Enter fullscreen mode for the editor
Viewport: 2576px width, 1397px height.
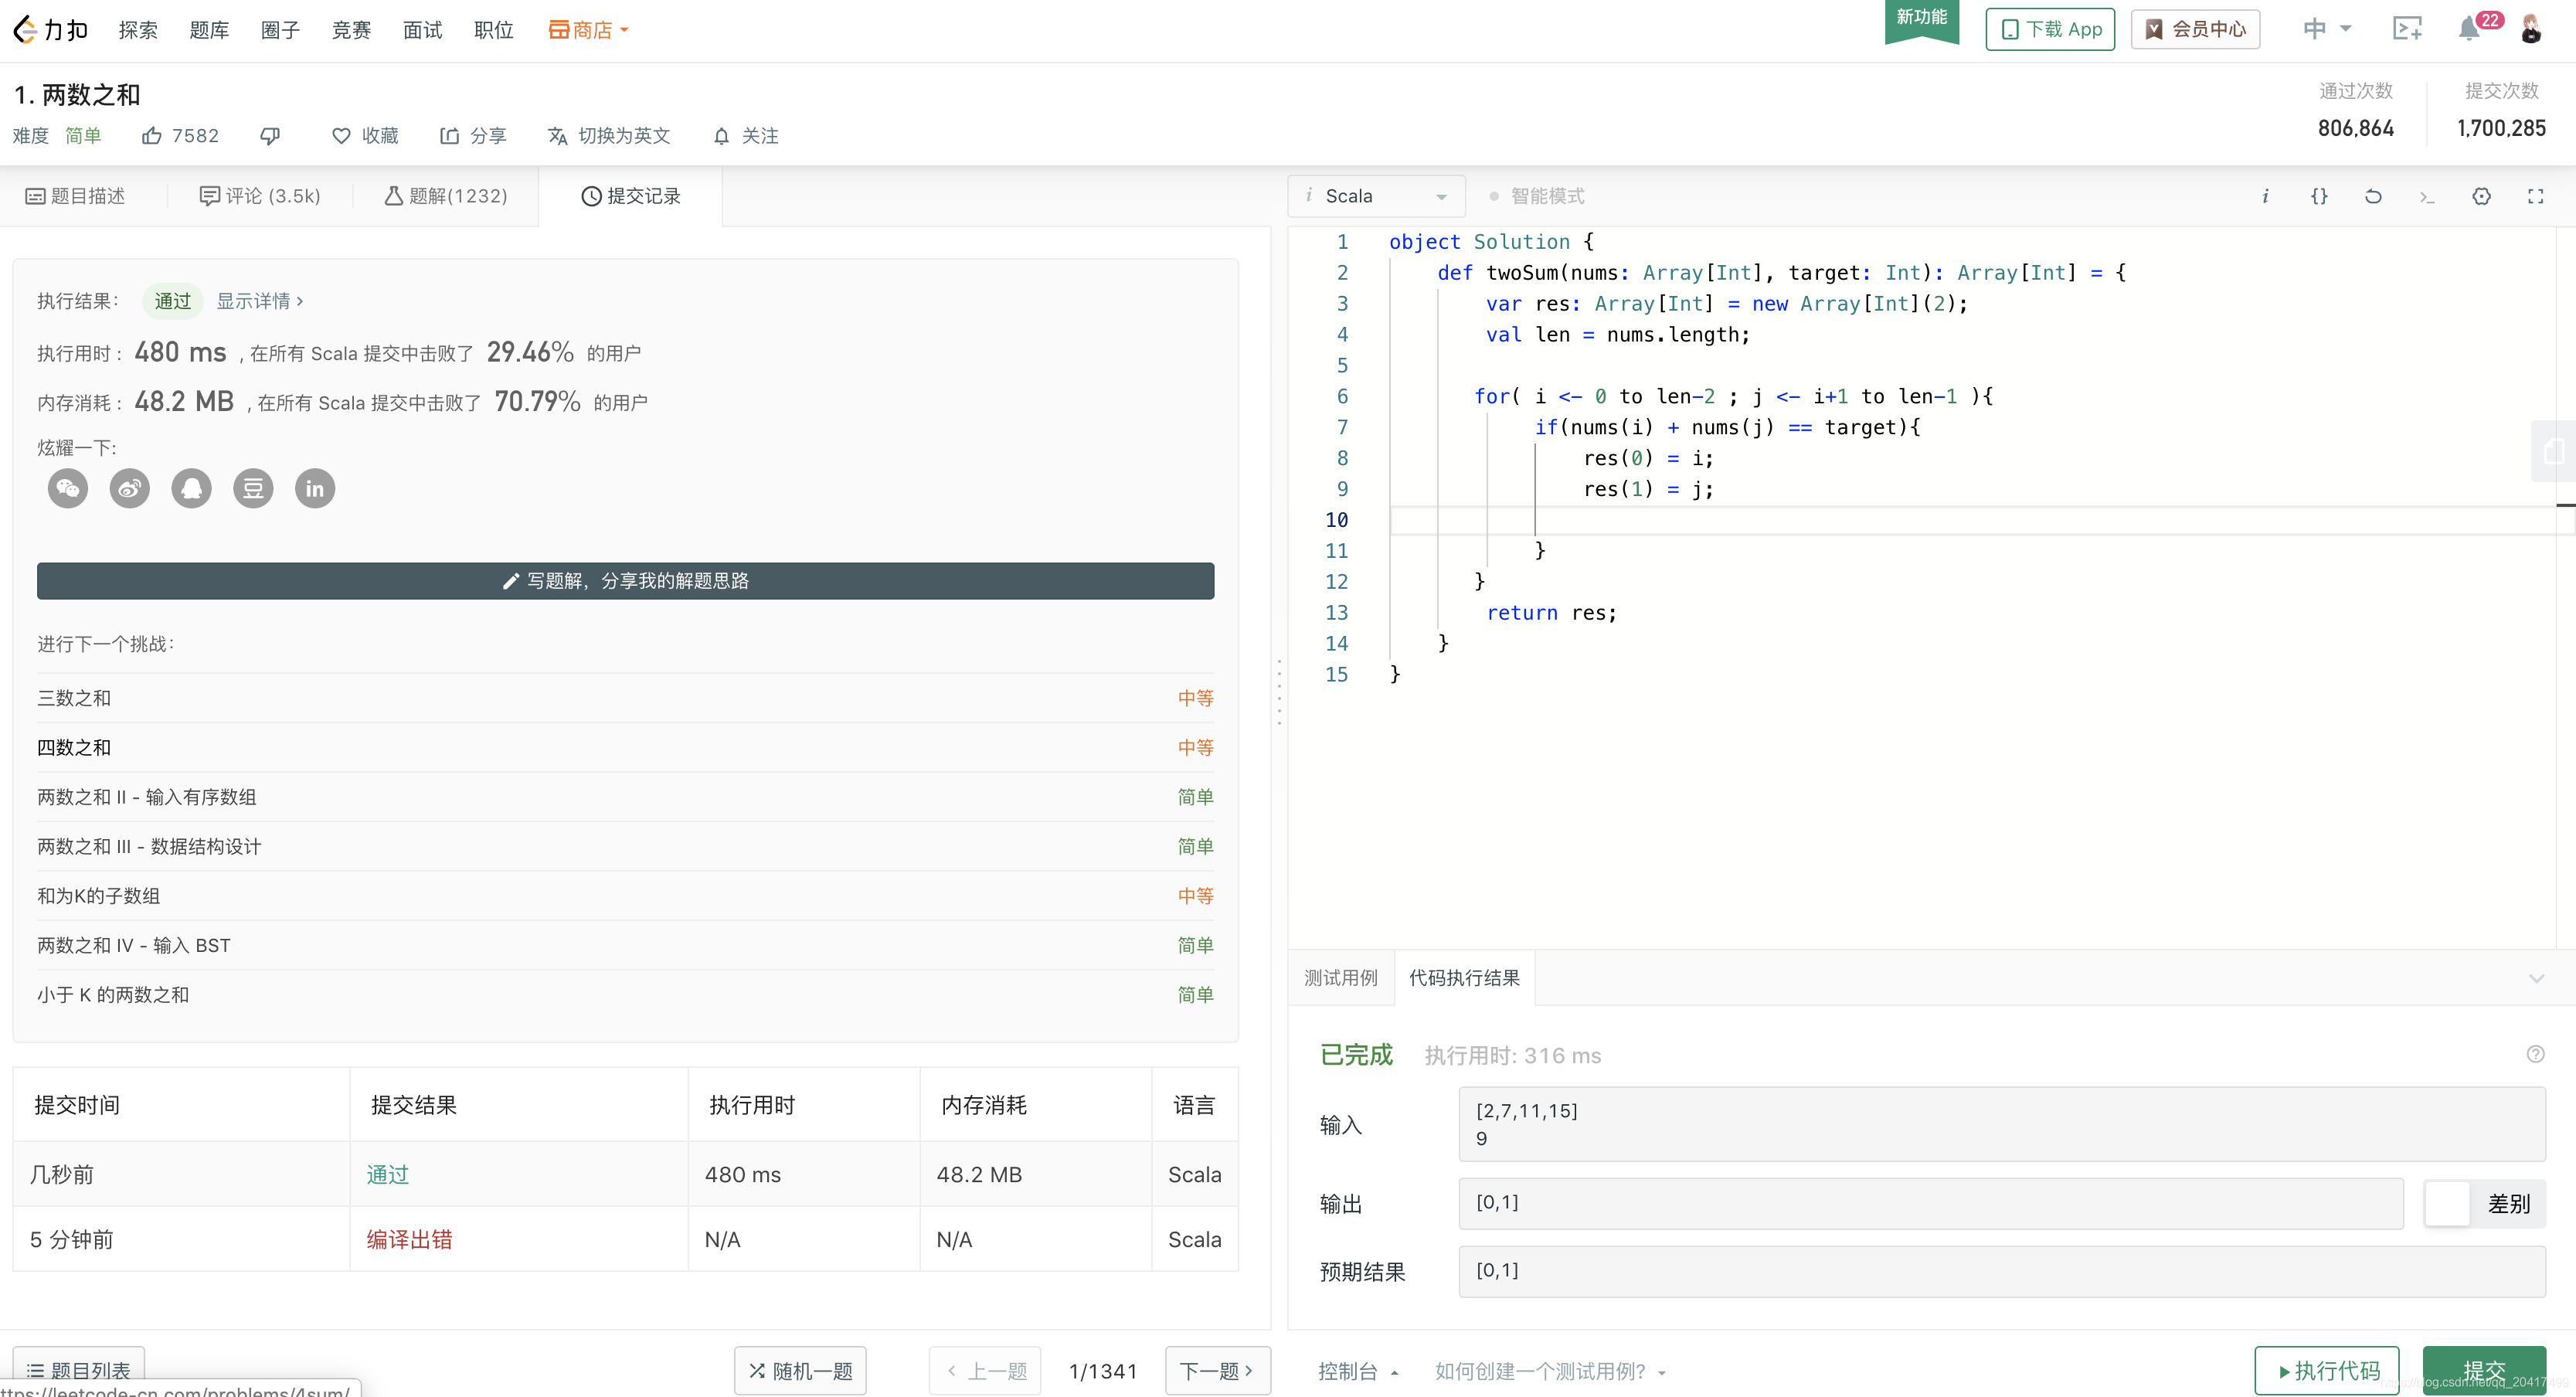tap(2536, 196)
